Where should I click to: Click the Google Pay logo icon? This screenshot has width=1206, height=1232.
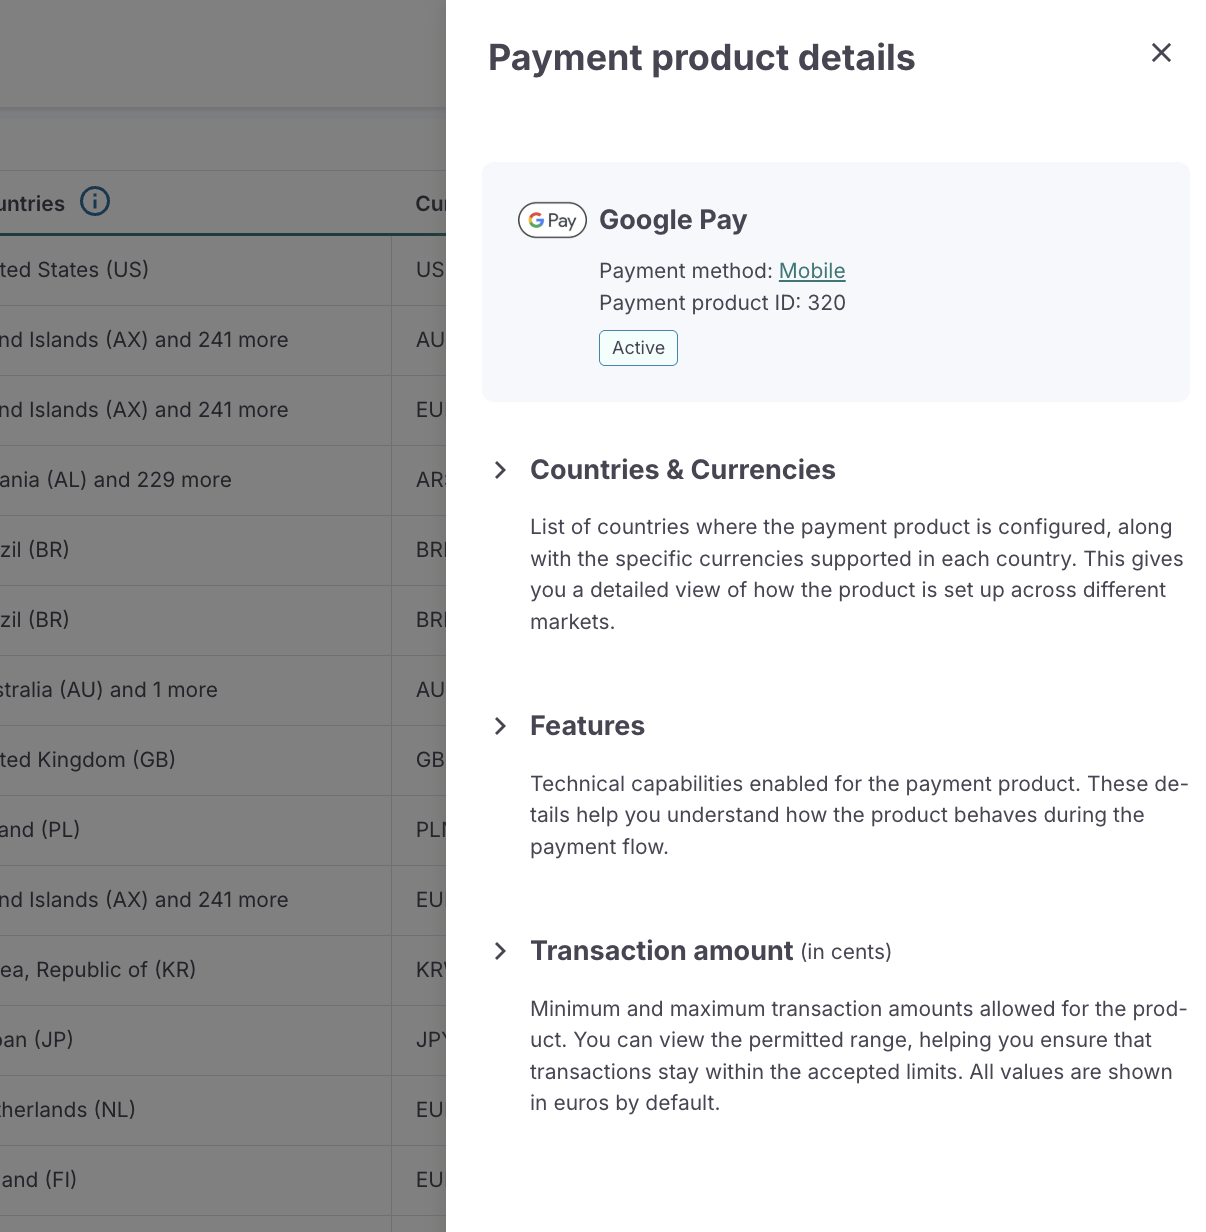(x=552, y=220)
